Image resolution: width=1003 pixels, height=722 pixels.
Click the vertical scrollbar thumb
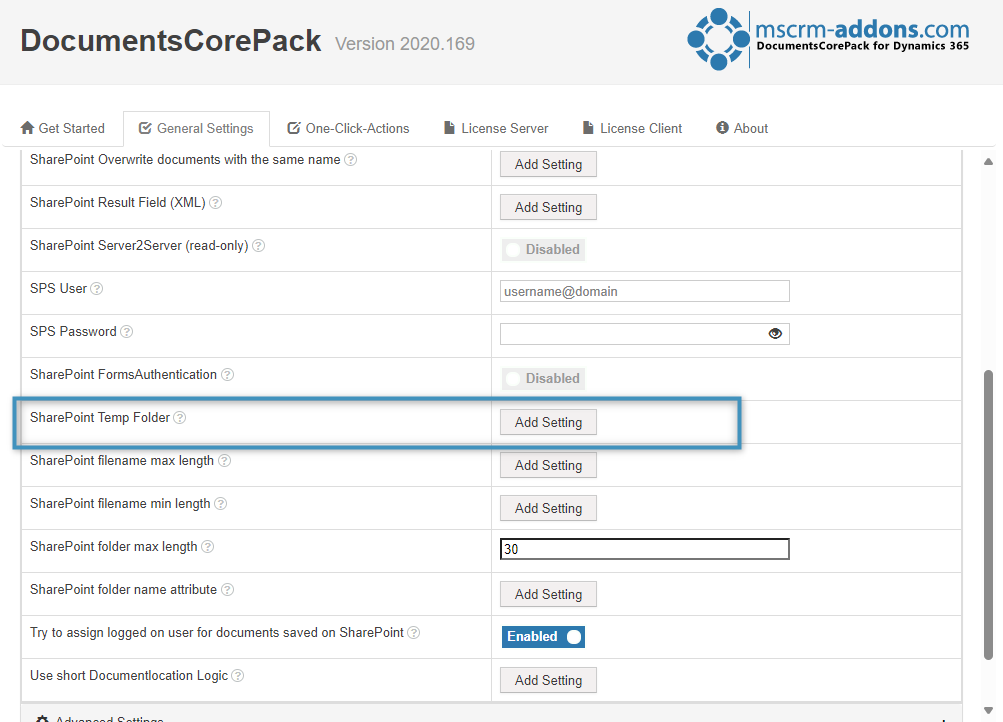click(988, 515)
